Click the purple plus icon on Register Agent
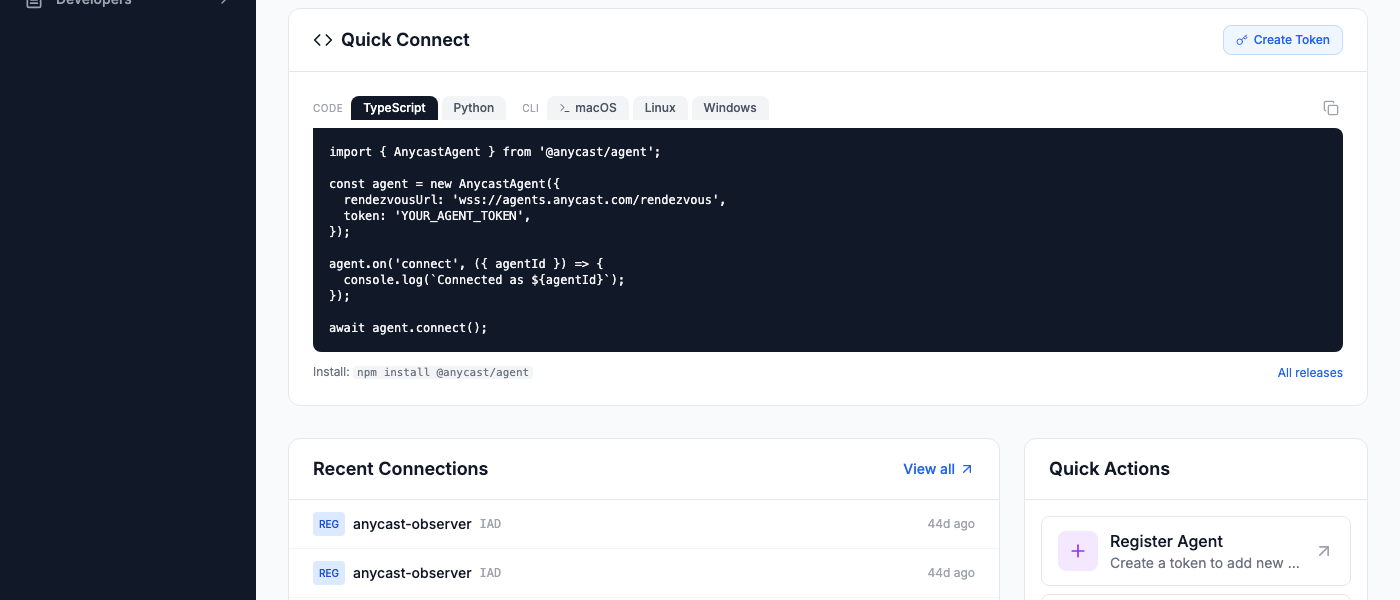Viewport: 1400px width, 600px height. click(x=1078, y=551)
